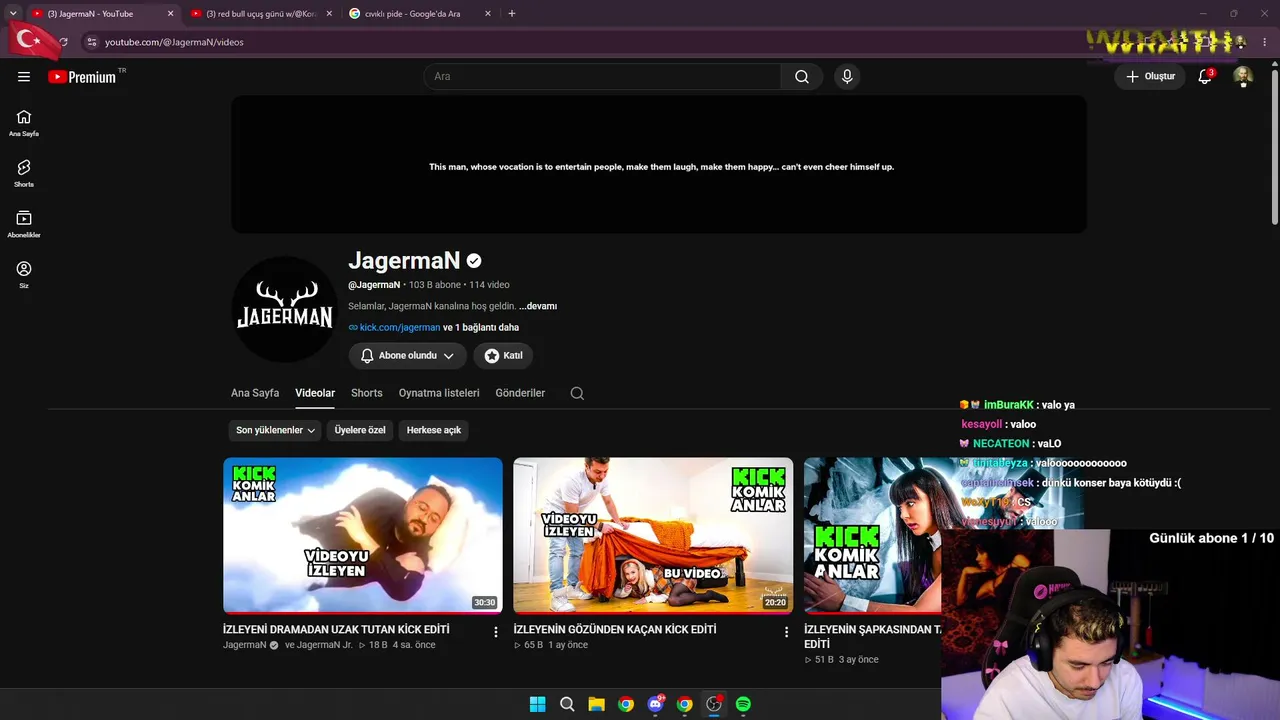View site information icon in address bar
This screenshot has height=720, width=1280.
tap(91, 42)
